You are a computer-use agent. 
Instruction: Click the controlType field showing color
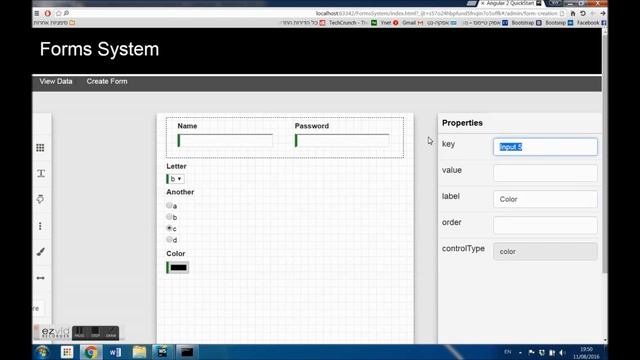pyautogui.click(x=545, y=251)
